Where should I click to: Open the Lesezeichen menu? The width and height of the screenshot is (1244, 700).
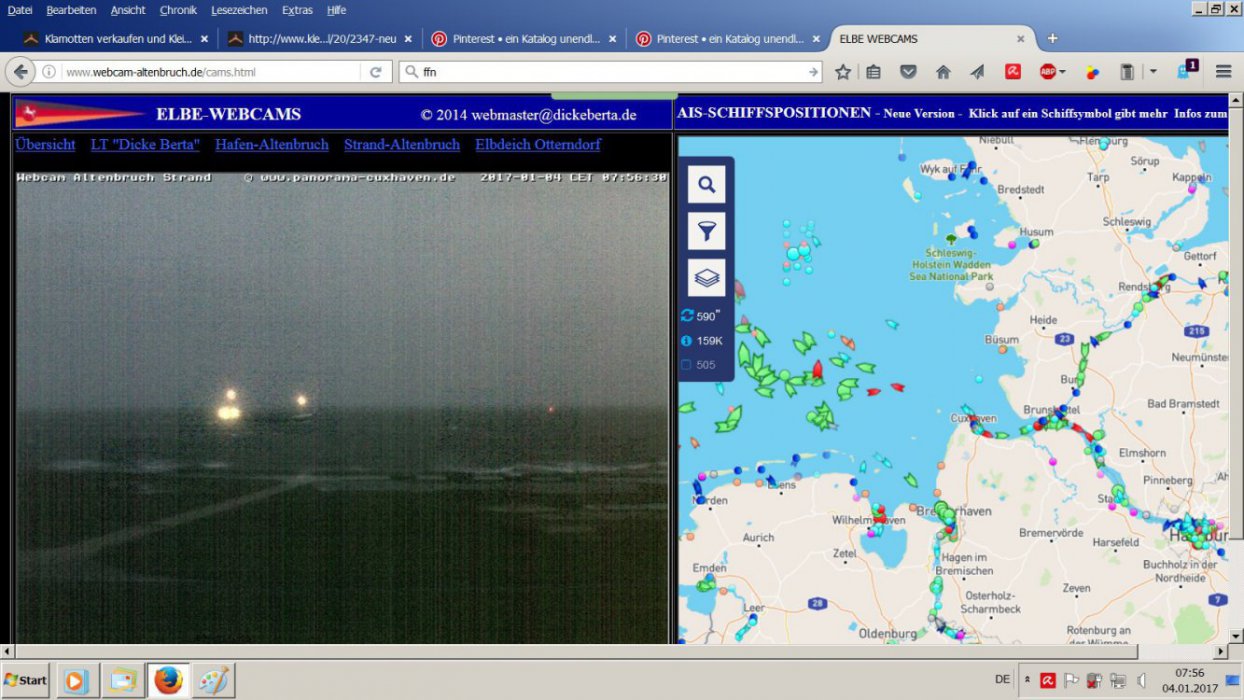click(239, 10)
